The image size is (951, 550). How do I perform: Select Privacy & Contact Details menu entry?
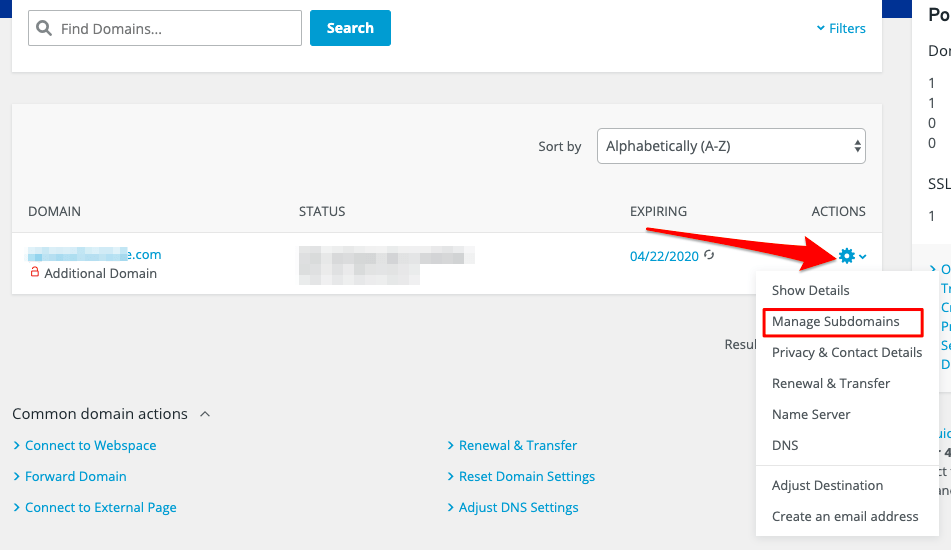coord(847,353)
